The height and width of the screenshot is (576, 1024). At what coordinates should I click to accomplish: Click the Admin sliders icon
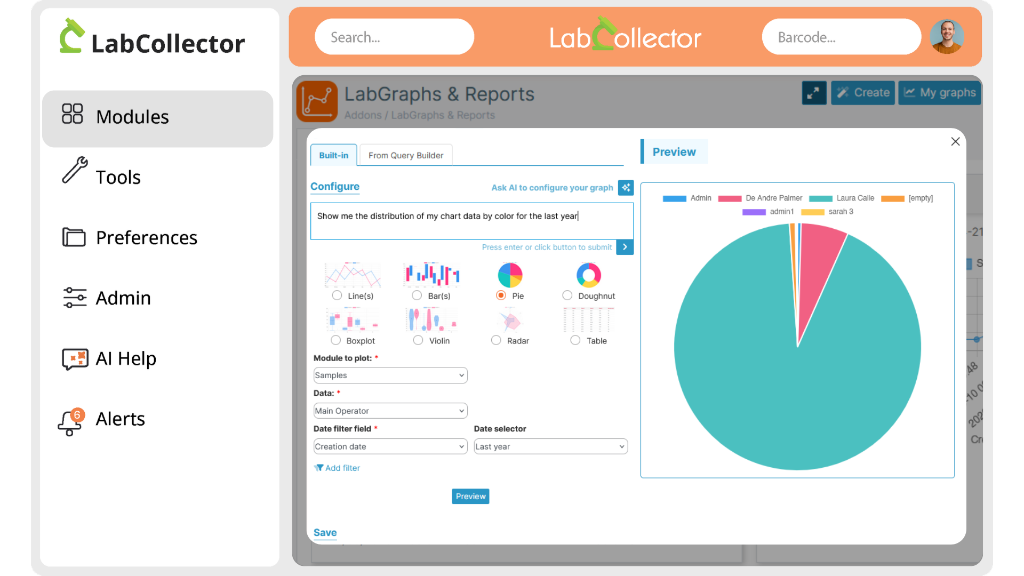74,297
